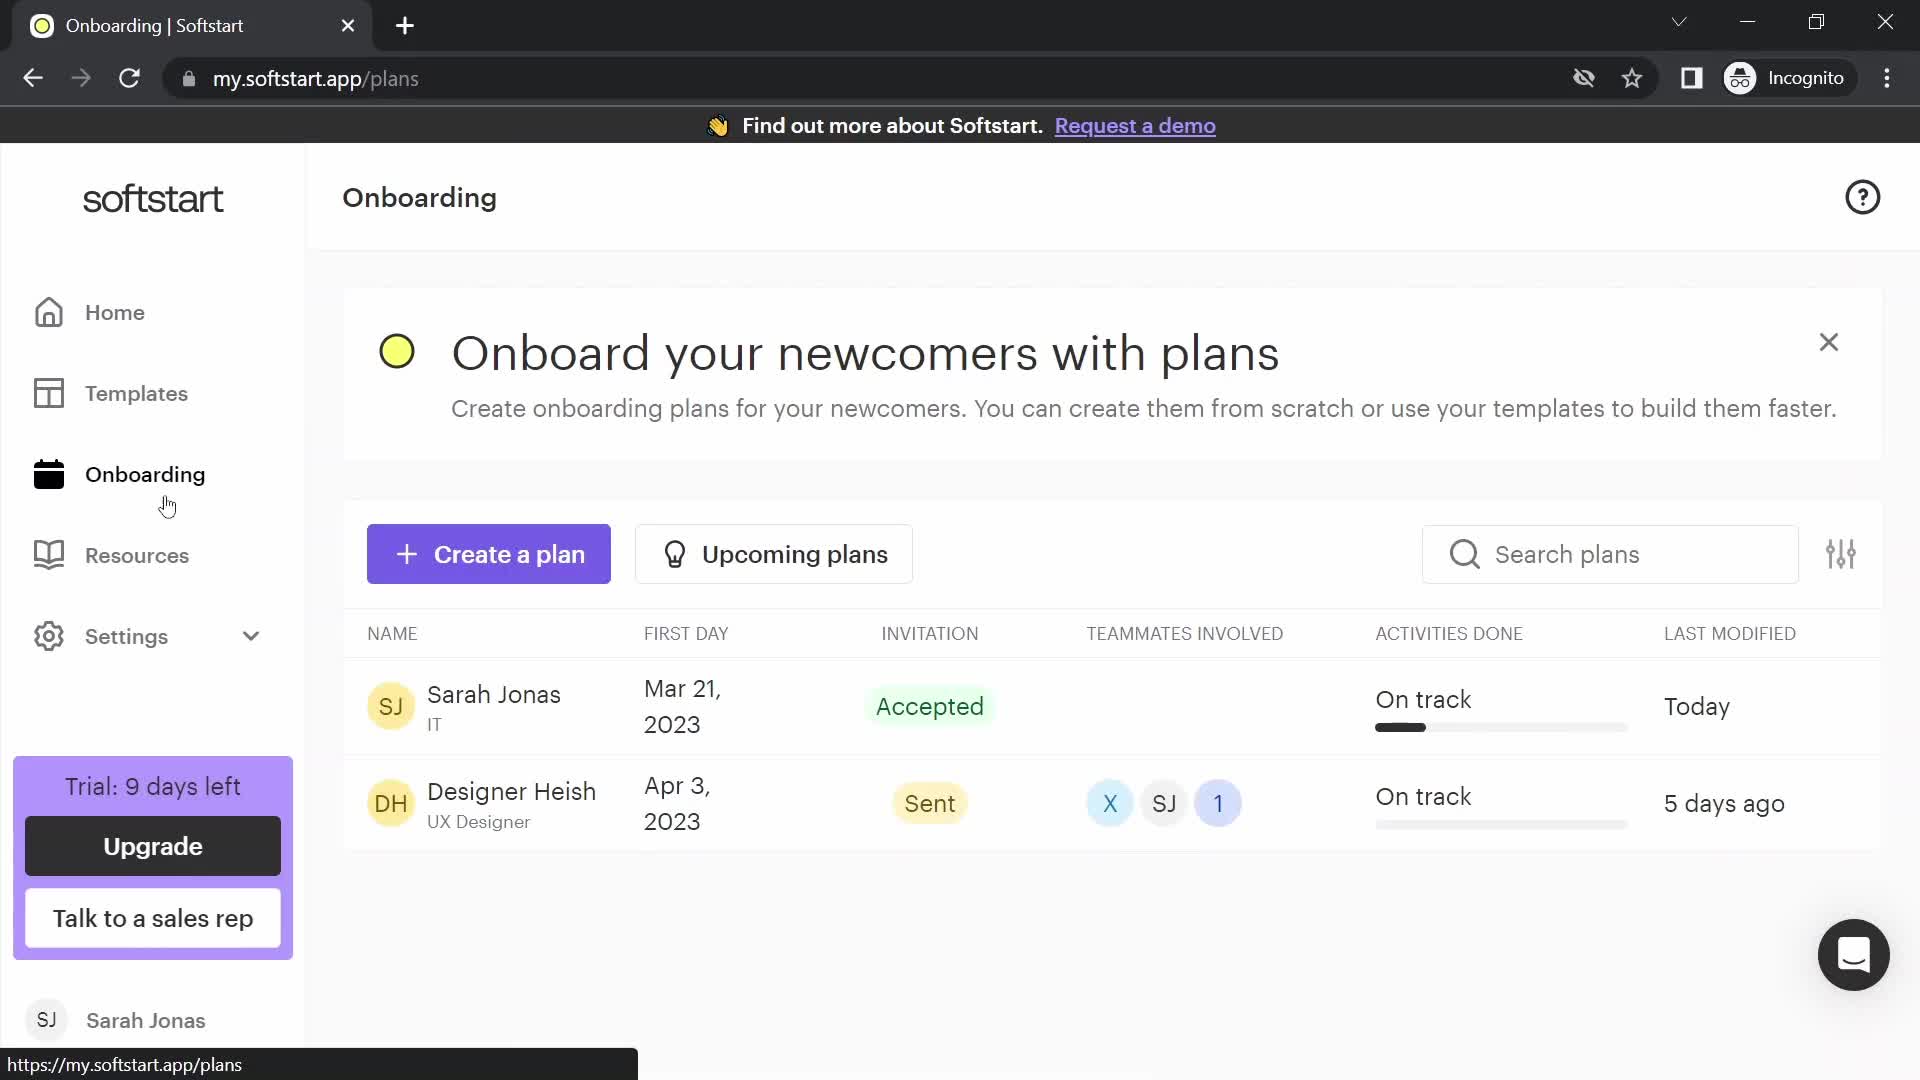Open Upcoming plans
The width and height of the screenshot is (1920, 1080).
(x=774, y=554)
